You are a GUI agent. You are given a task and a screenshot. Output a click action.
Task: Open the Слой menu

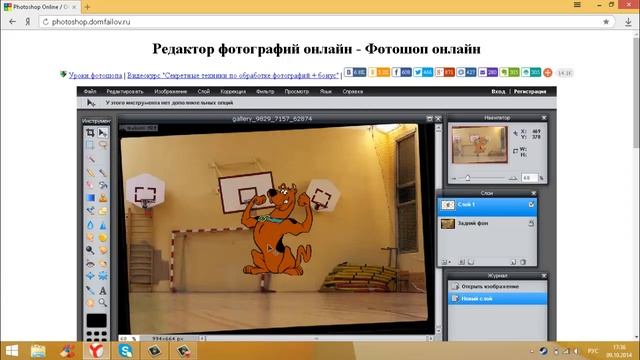point(204,91)
